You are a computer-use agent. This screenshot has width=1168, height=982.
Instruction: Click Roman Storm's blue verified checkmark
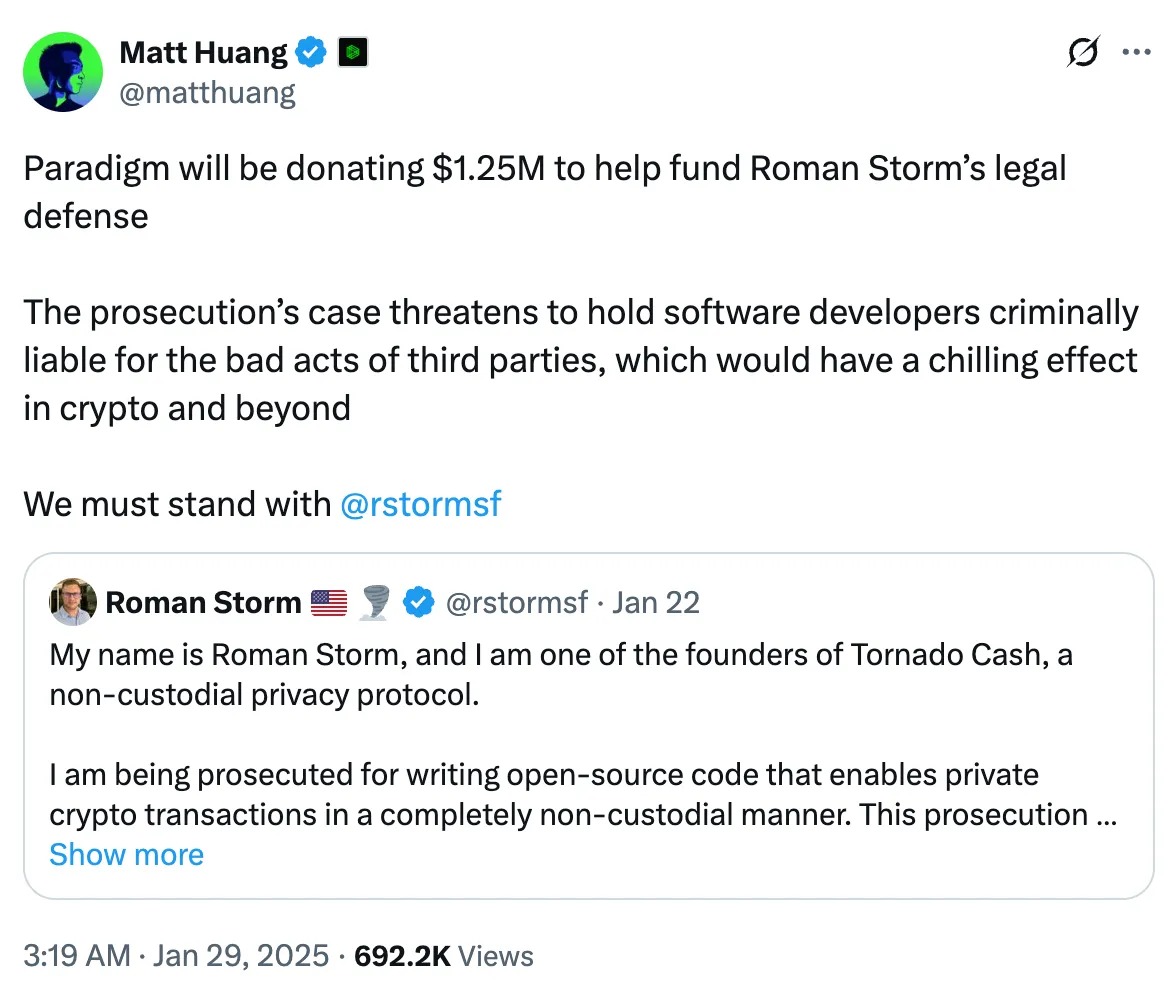[417, 602]
